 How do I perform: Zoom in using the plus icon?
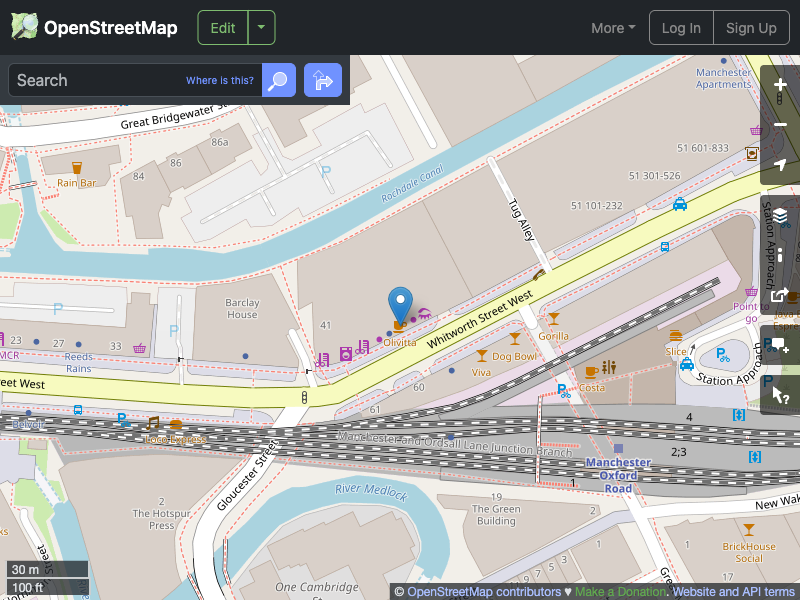pyautogui.click(x=780, y=85)
